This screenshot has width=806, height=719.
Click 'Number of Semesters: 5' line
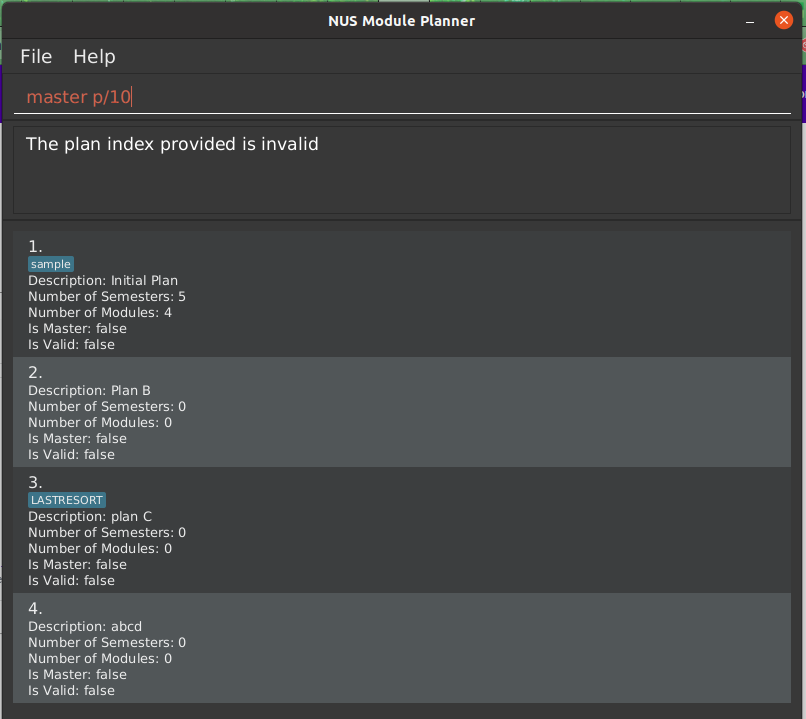[107, 297]
